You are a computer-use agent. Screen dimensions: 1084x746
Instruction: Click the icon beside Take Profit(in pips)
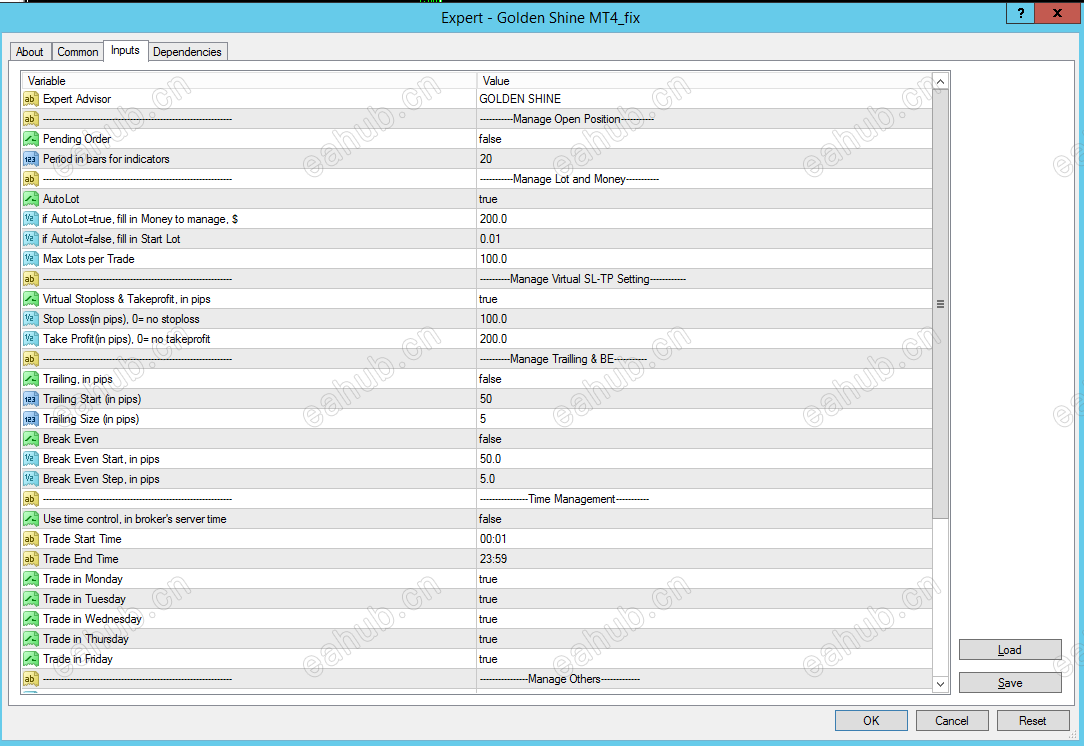coord(30,339)
